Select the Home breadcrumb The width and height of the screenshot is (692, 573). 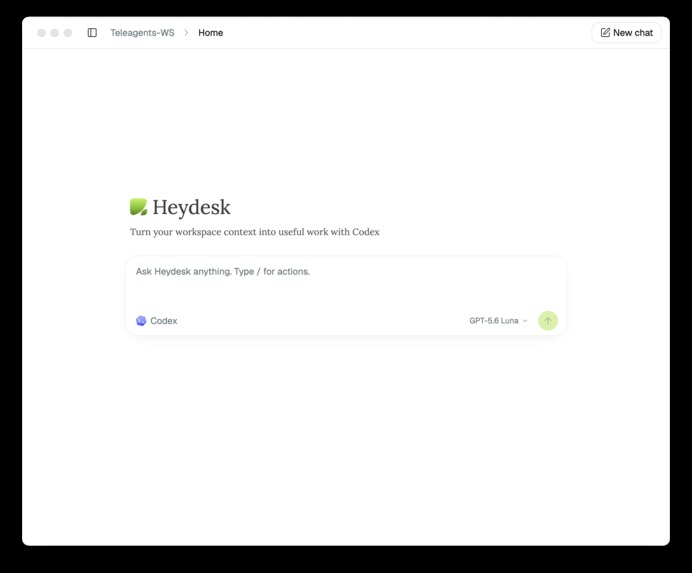coord(211,33)
